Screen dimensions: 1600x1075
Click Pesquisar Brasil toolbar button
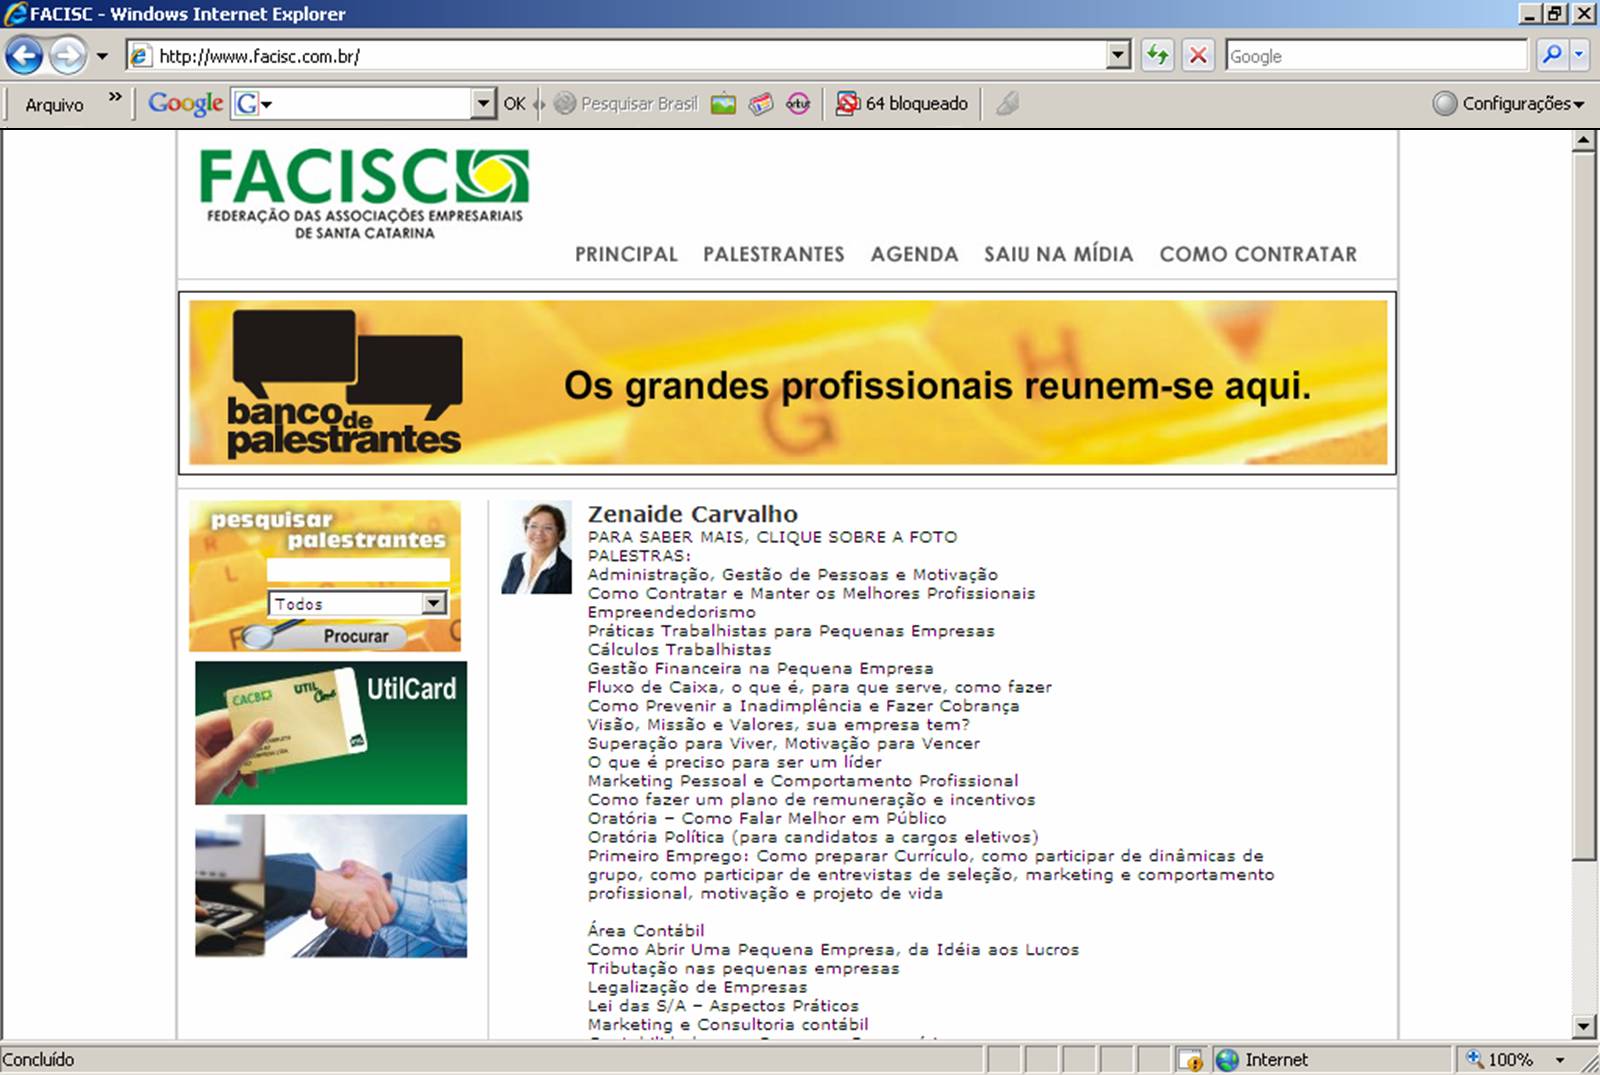(627, 103)
